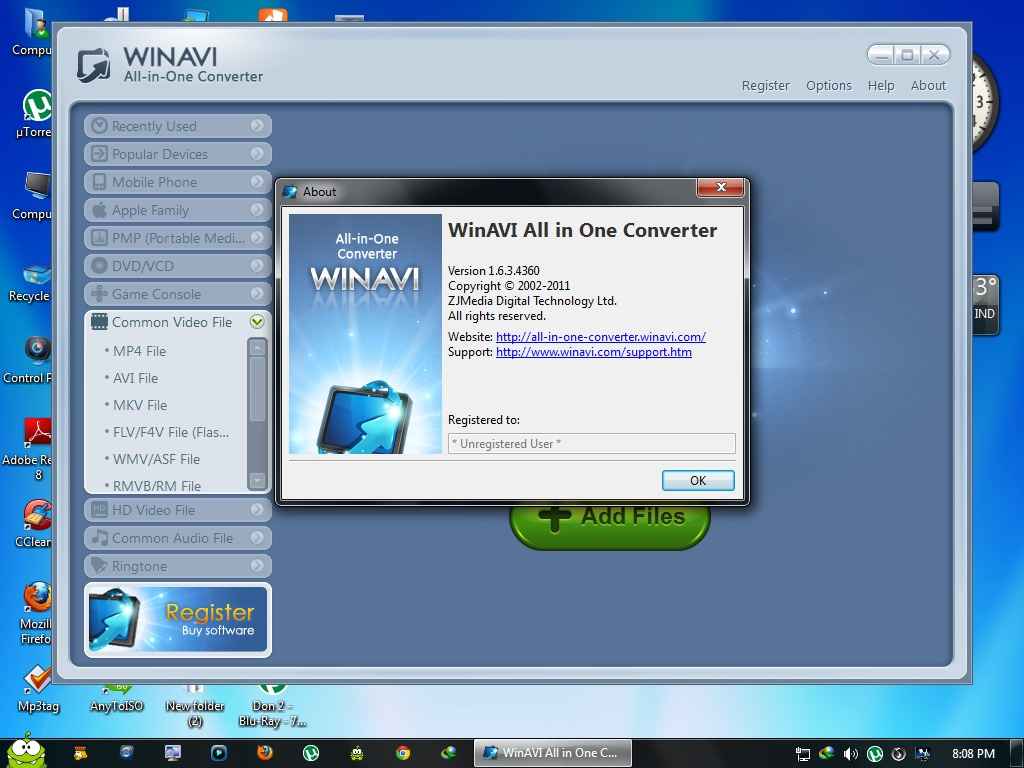This screenshot has width=1024, height=768.
Task: Click the Apple Family apple icon
Action: tap(99, 210)
